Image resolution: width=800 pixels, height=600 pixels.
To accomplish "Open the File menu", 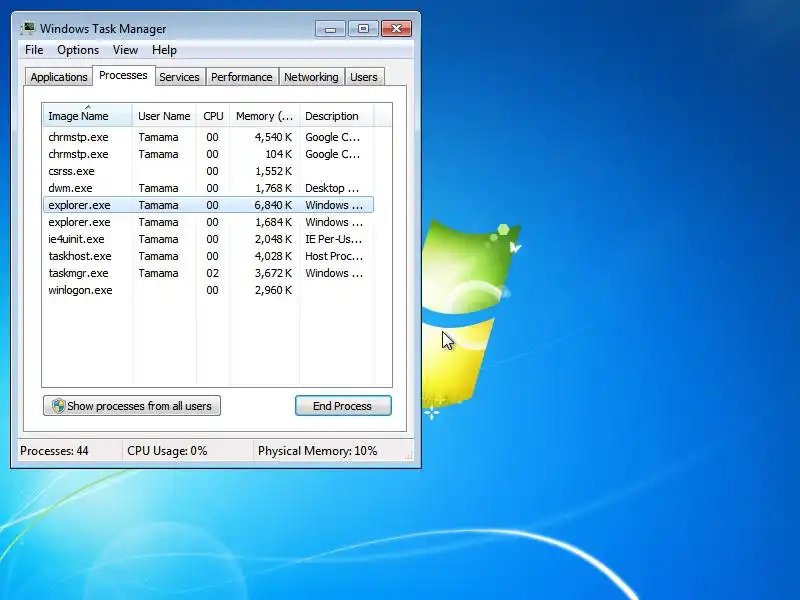I will click(34, 50).
